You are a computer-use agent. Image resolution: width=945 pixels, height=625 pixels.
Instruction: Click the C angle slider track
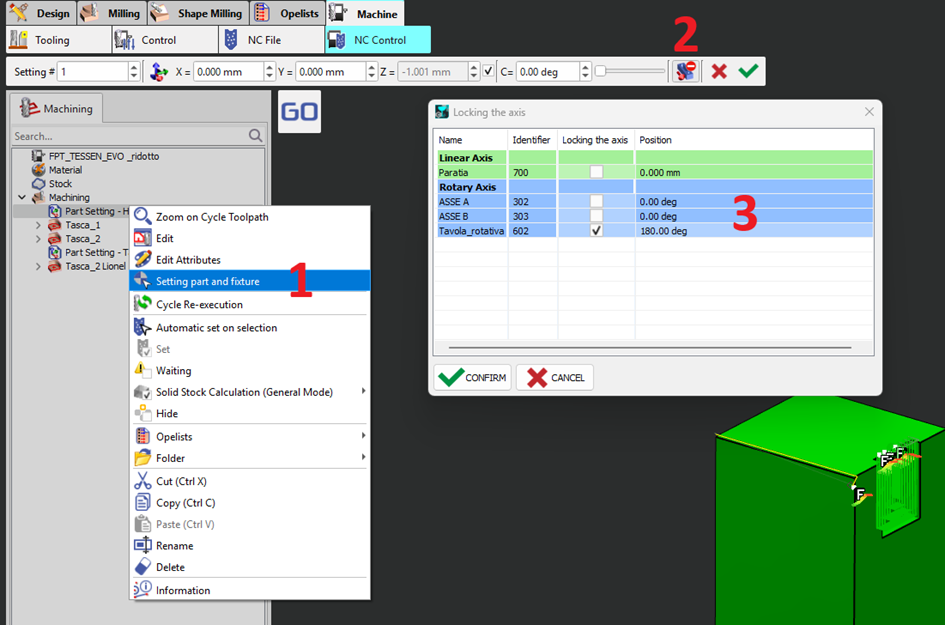(x=630, y=71)
